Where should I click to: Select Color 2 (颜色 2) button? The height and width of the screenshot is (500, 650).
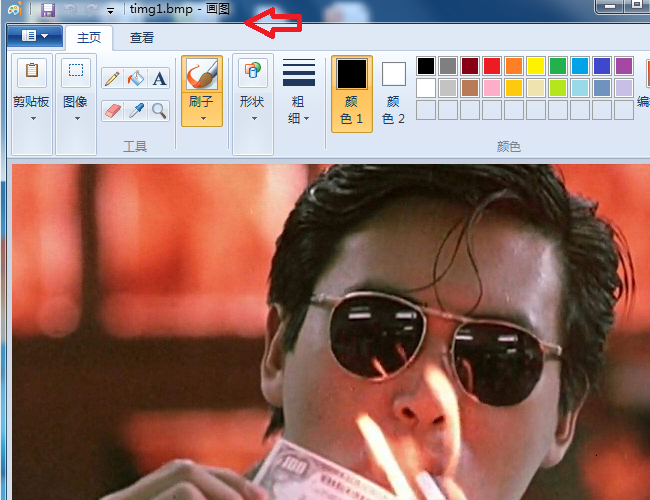(393, 94)
